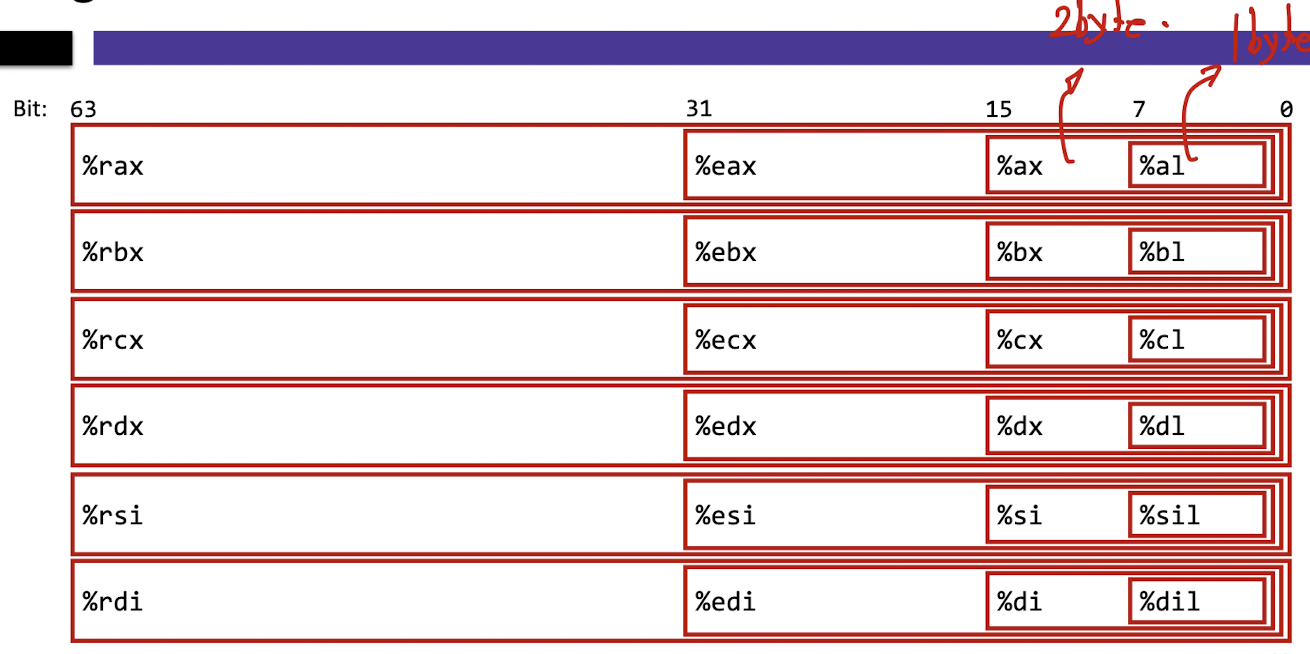Click the %ebx register label

(x=726, y=253)
